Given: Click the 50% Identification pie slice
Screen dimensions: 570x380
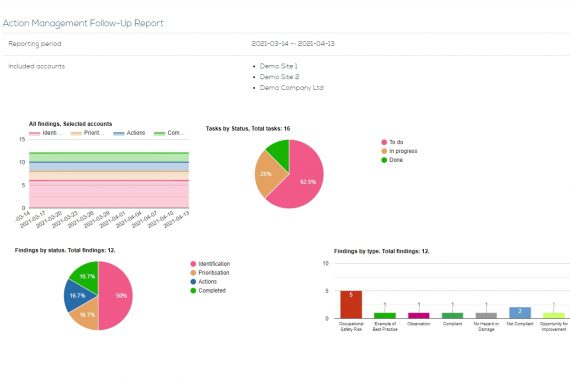Looking at the screenshot, I should [x=116, y=296].
